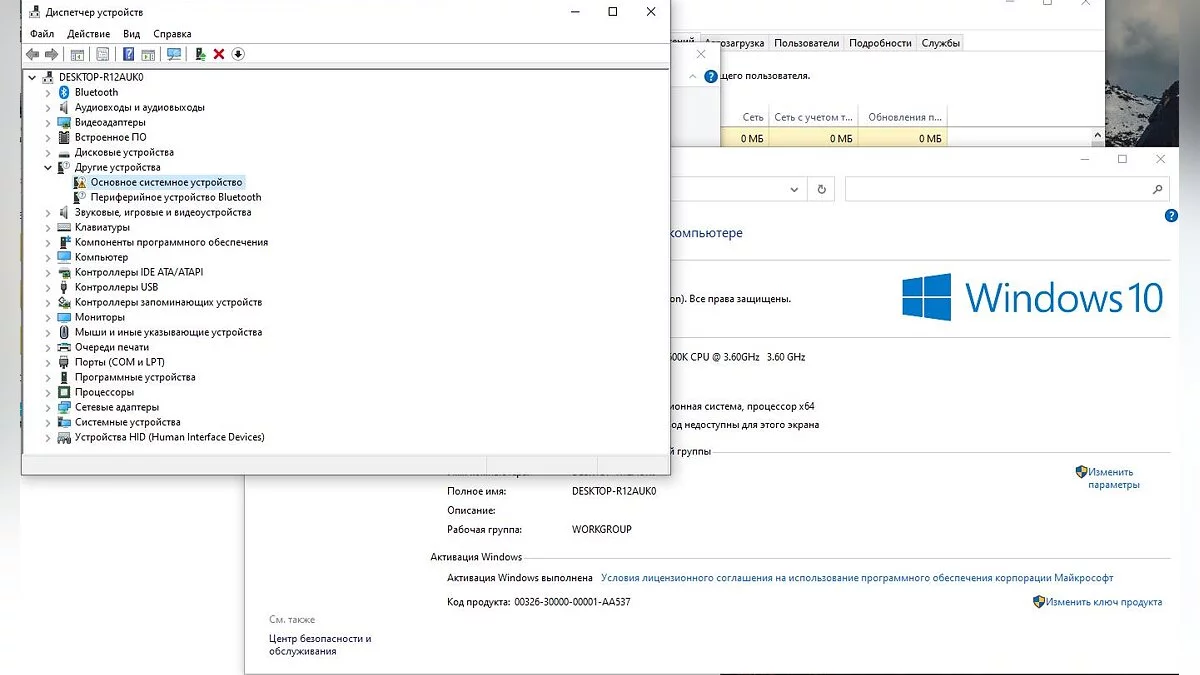Select Периферийное устройство Bluetooth item
Screen dimensions: 1200x675
[175, 197]
